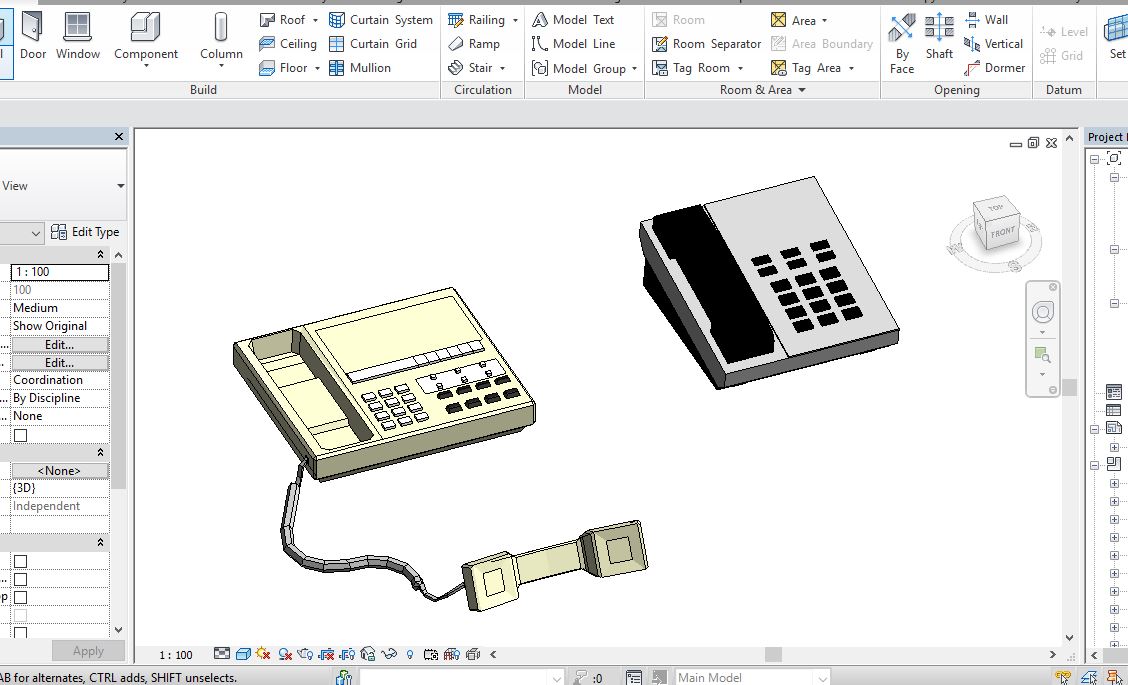Activate the Mullion tool
The image size is (1128, 685).
[x=360, y=68]
